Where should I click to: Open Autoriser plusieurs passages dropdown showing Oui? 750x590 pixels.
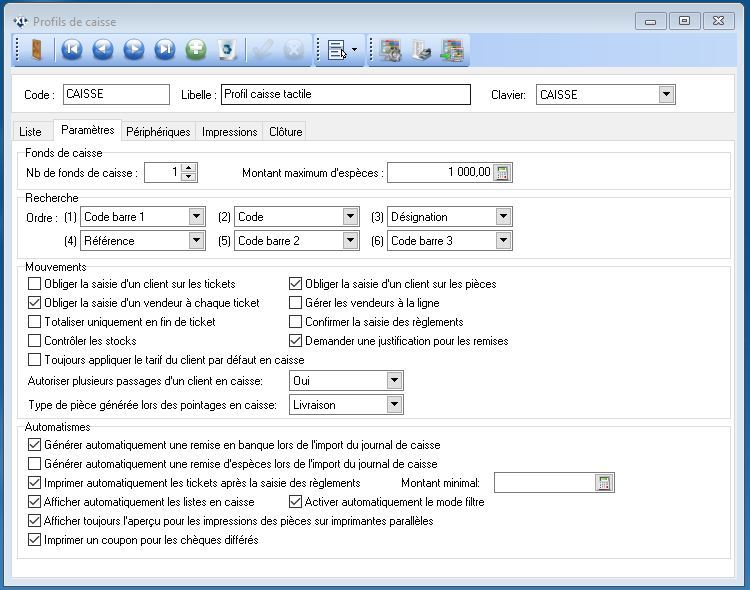click(394, 381)
